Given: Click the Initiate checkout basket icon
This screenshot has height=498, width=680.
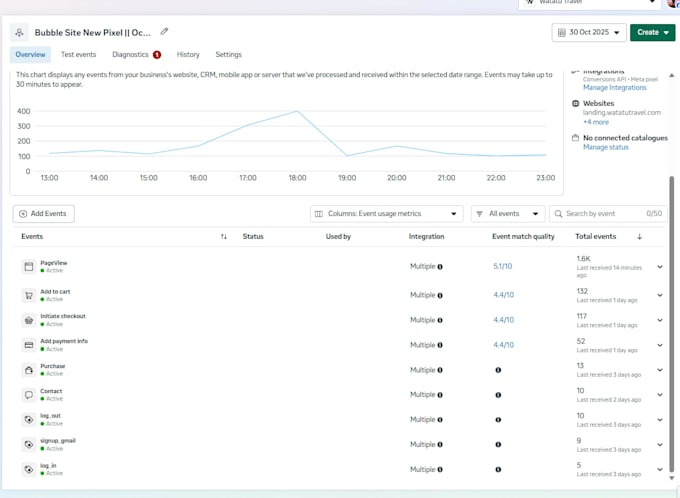Looking at the screenshot, I should 29,320.
